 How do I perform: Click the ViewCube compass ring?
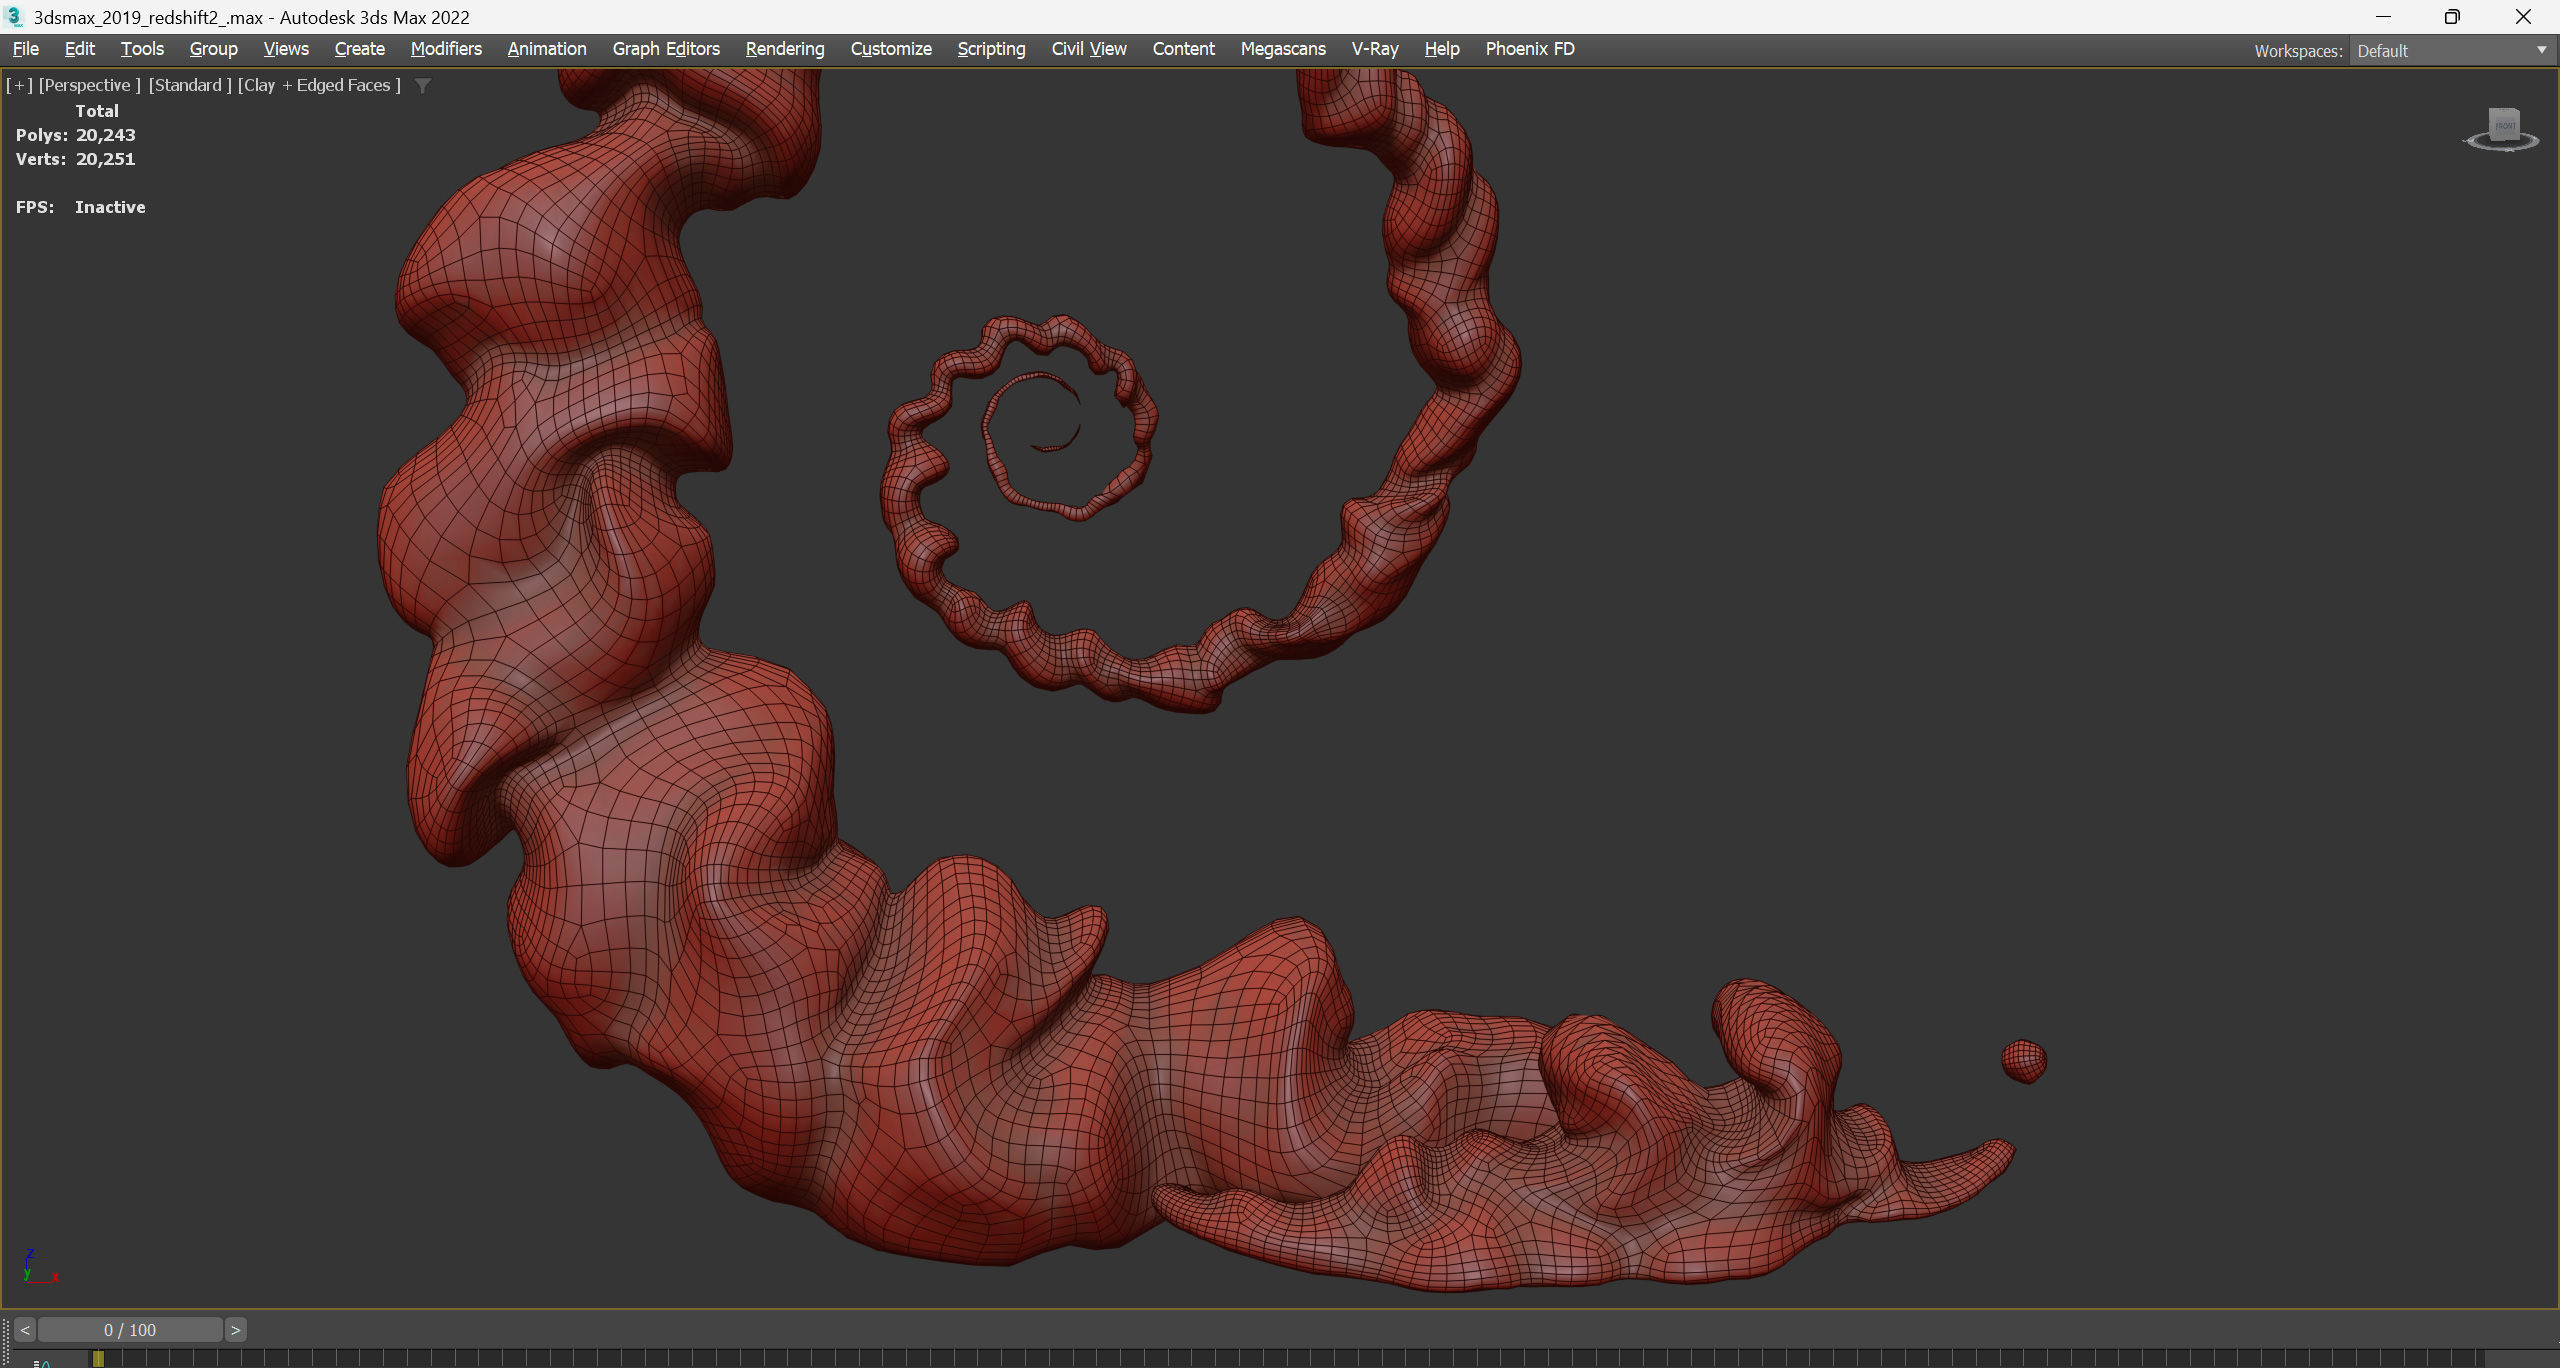(2474, 143)
